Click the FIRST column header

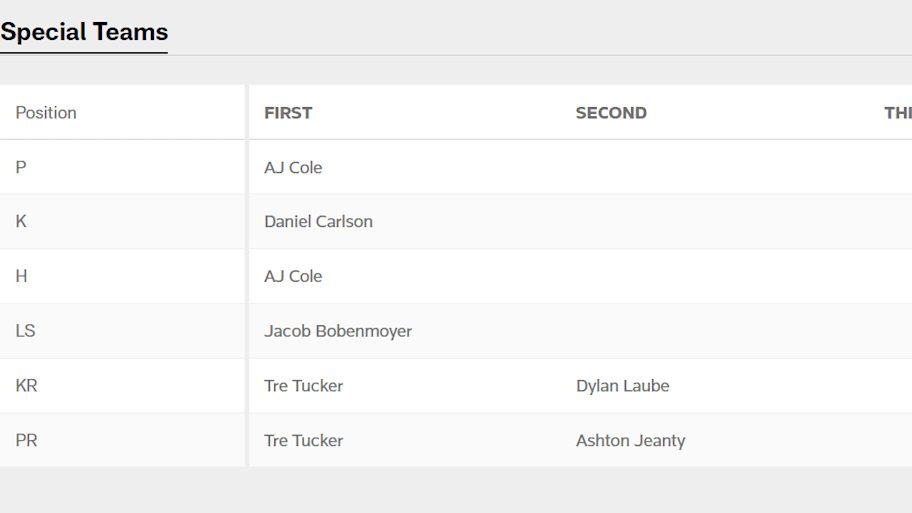pos(288,113)
